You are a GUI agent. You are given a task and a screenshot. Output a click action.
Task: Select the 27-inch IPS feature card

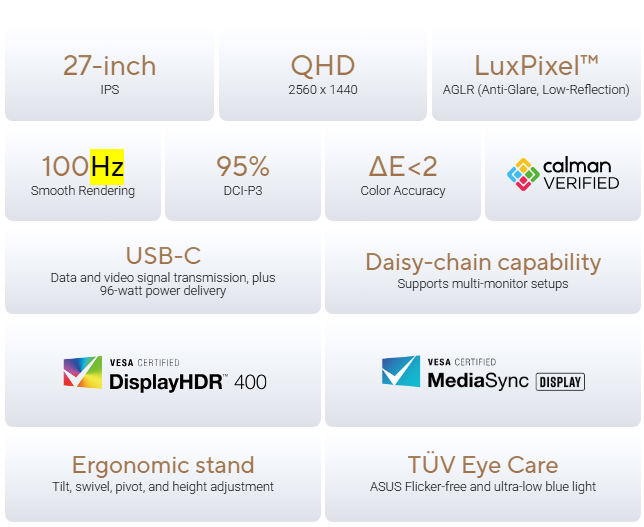[109, 74]
